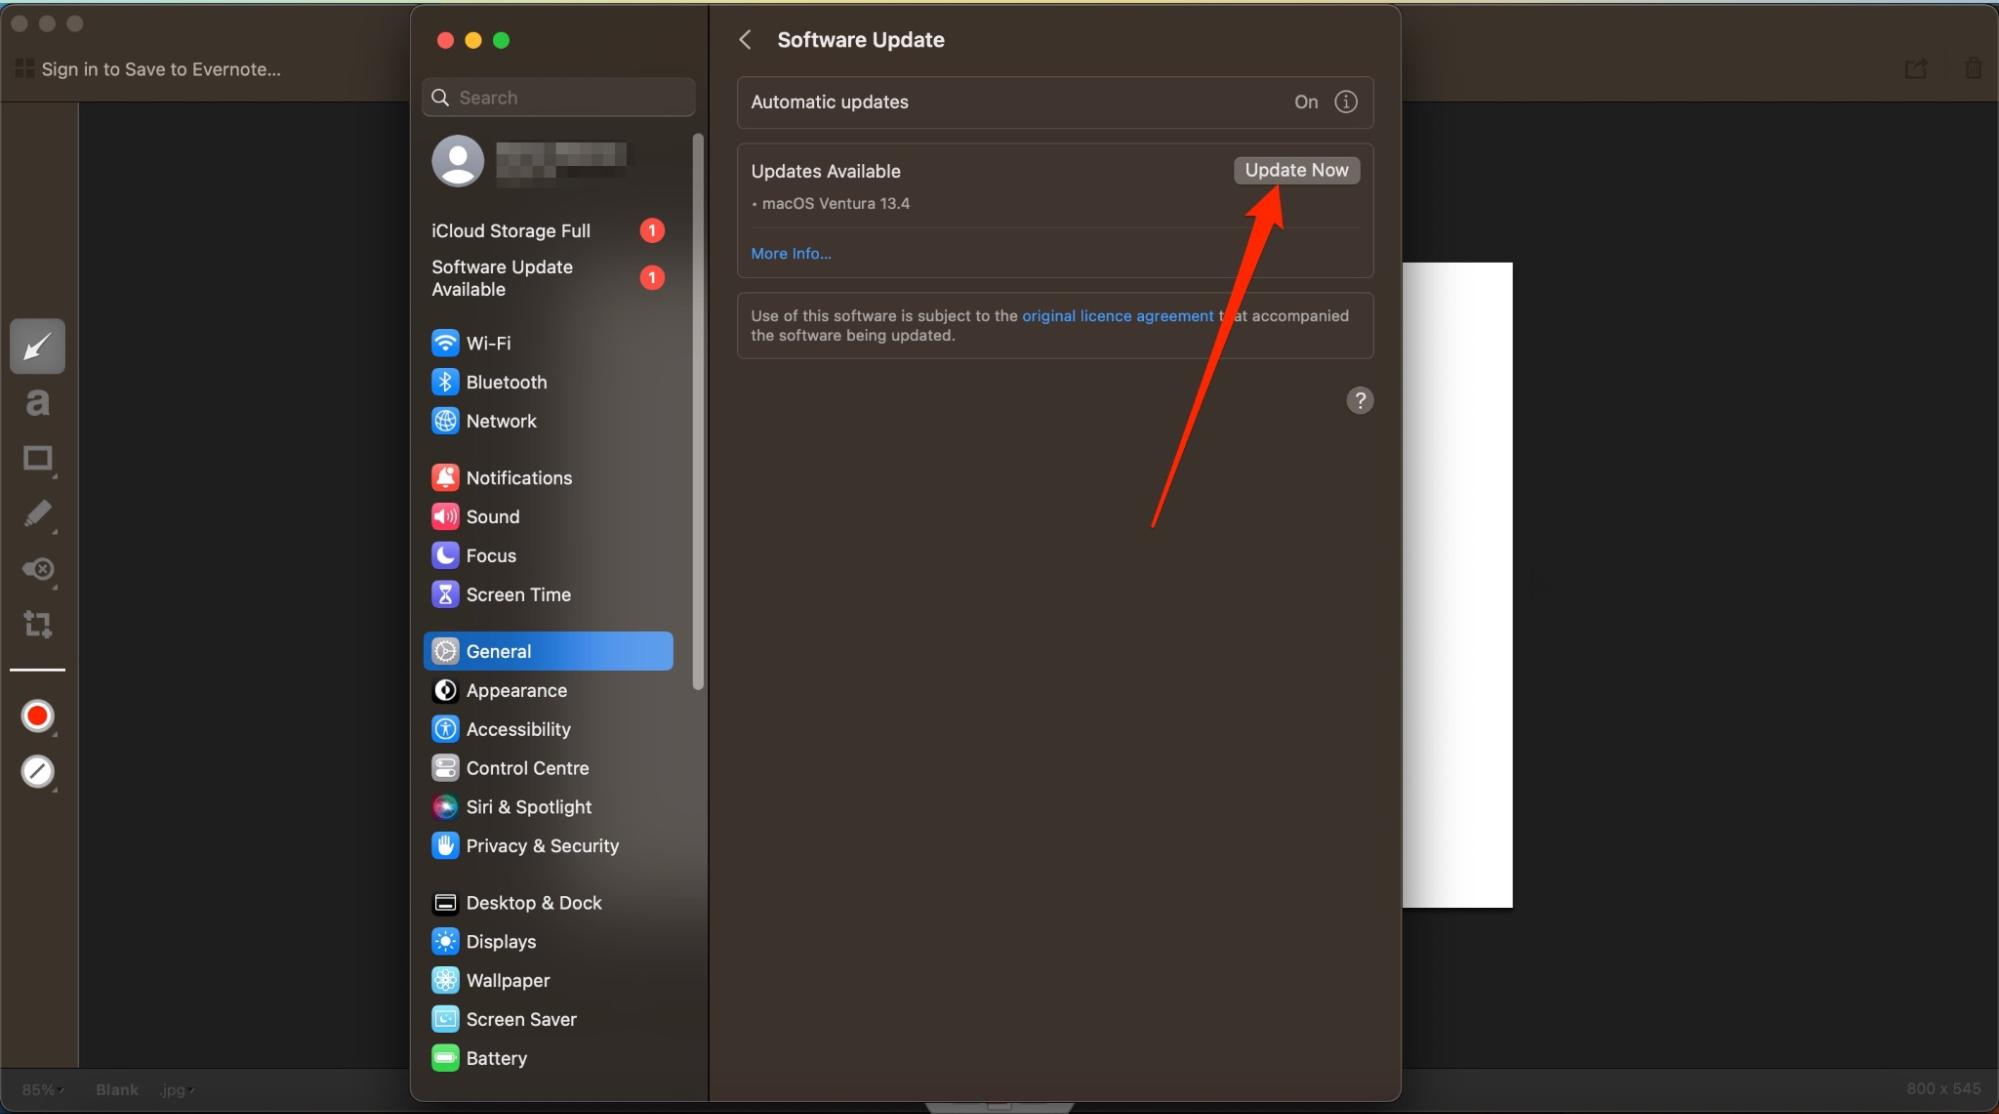
Task: Open Battery settings
Action: coord(548,1059)
